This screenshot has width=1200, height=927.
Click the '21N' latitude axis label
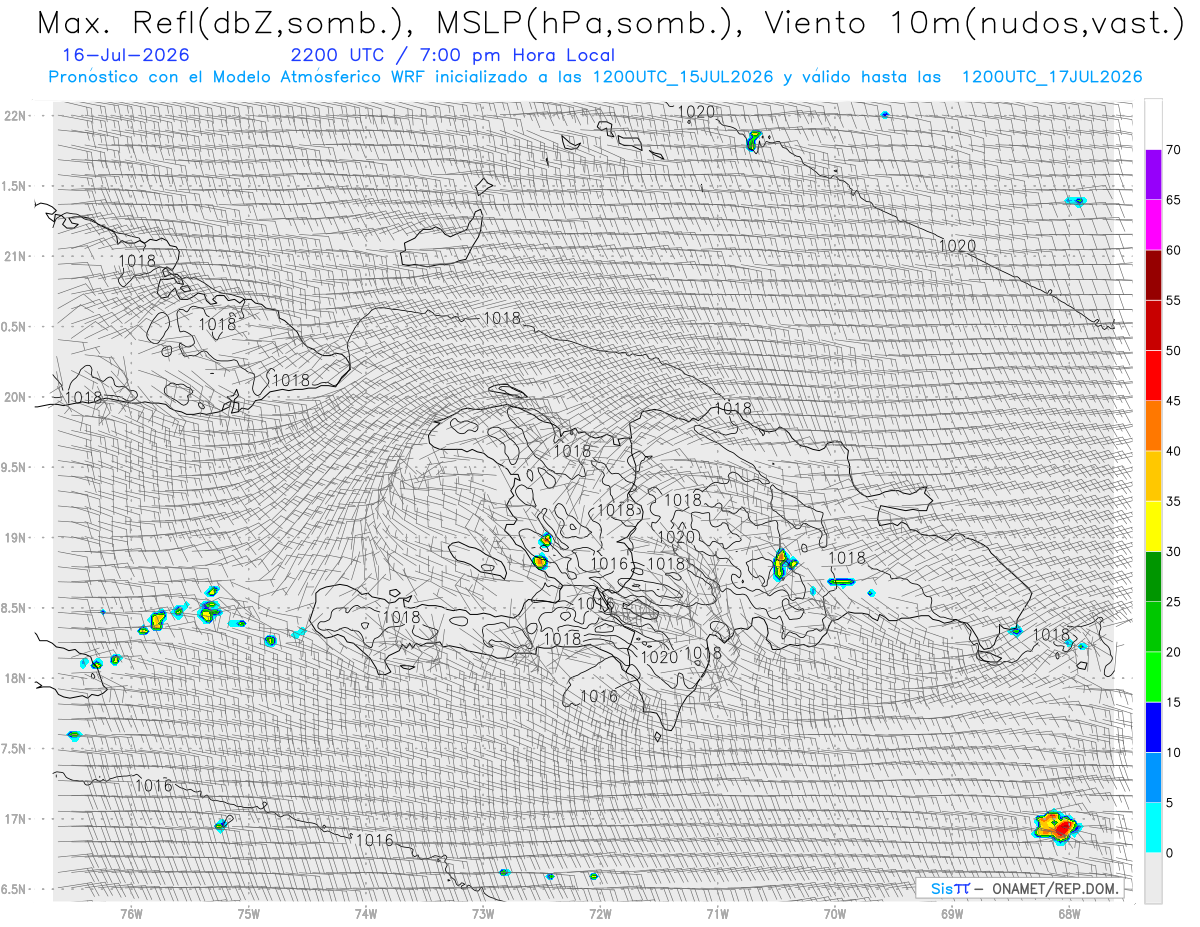[x=17, y=257]
